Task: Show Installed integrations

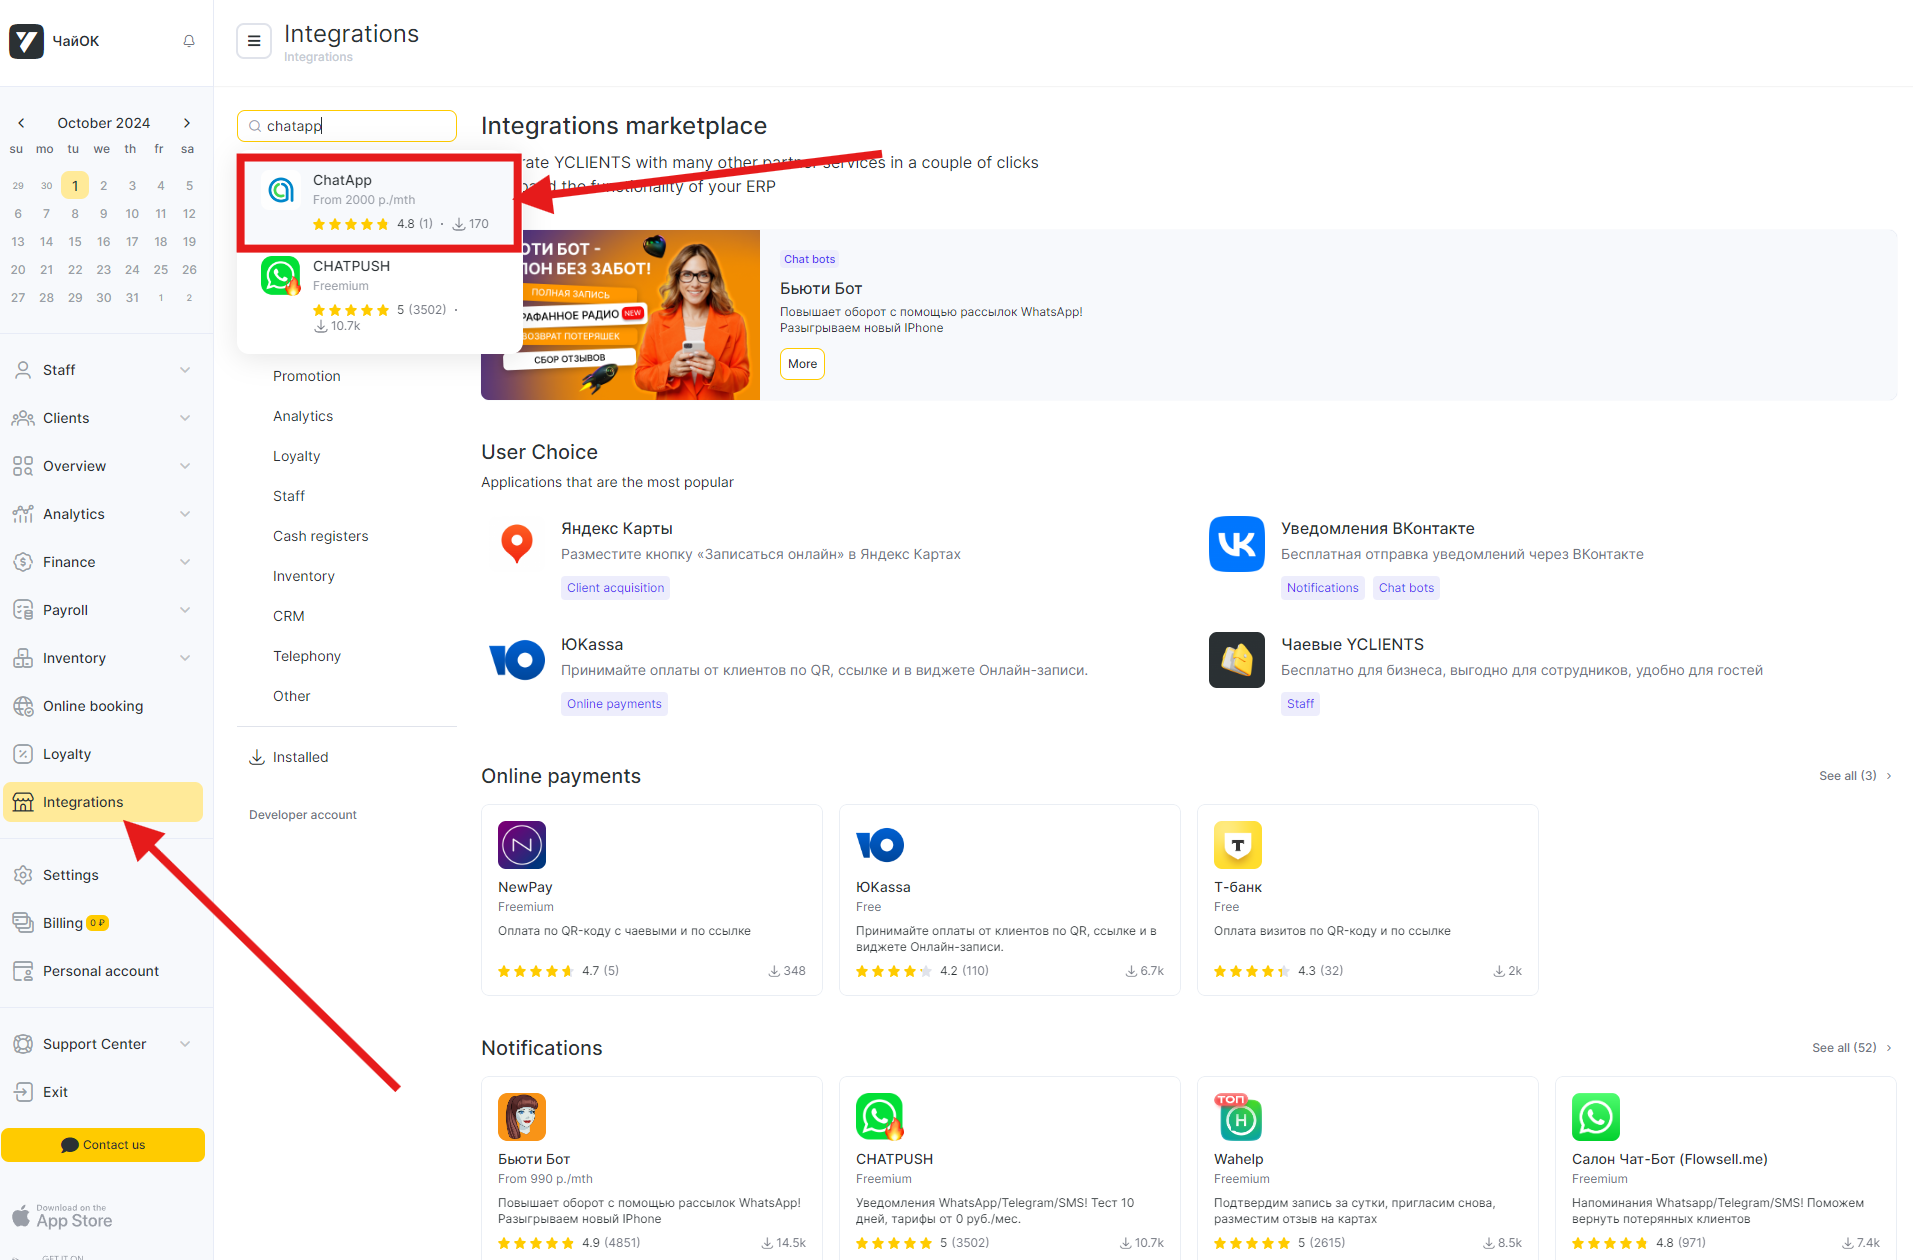Action: pos(300,757)
